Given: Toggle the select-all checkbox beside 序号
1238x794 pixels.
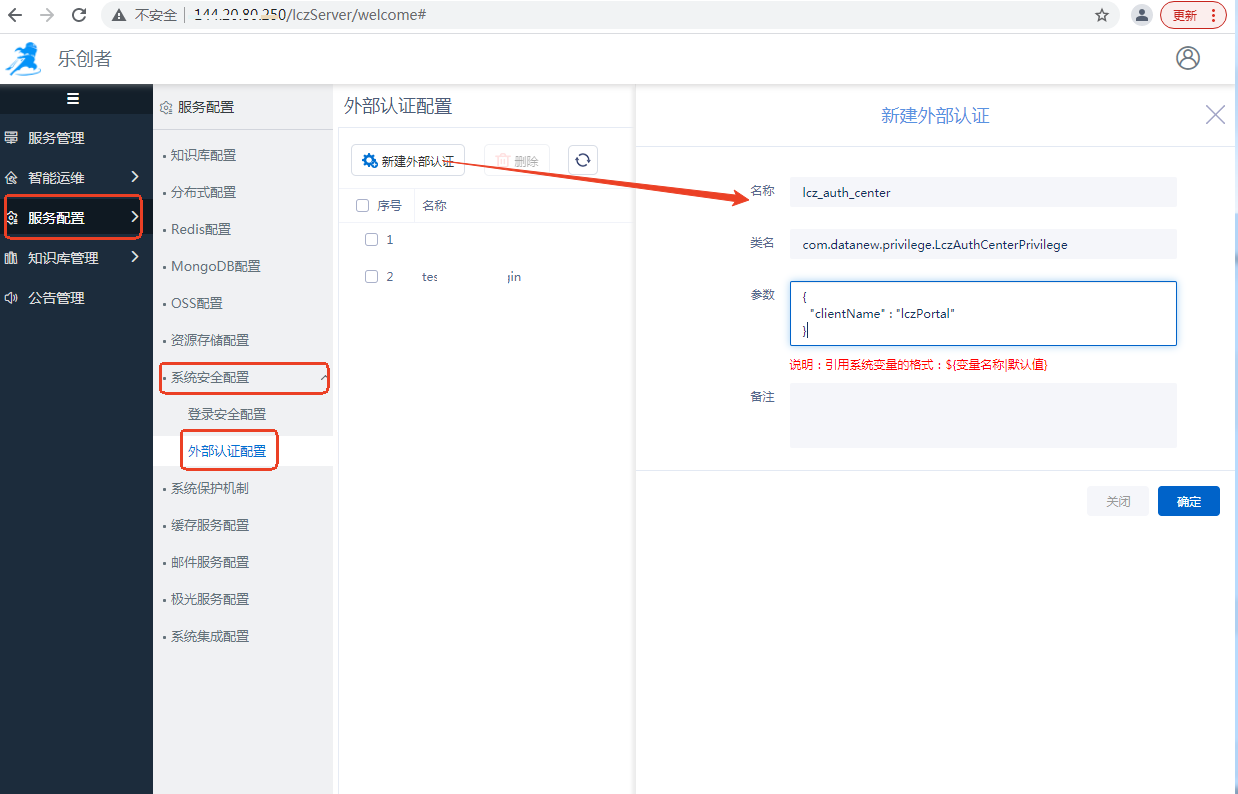Looking at the screenshot, I should pyautogui.click(x=362, y=206).
